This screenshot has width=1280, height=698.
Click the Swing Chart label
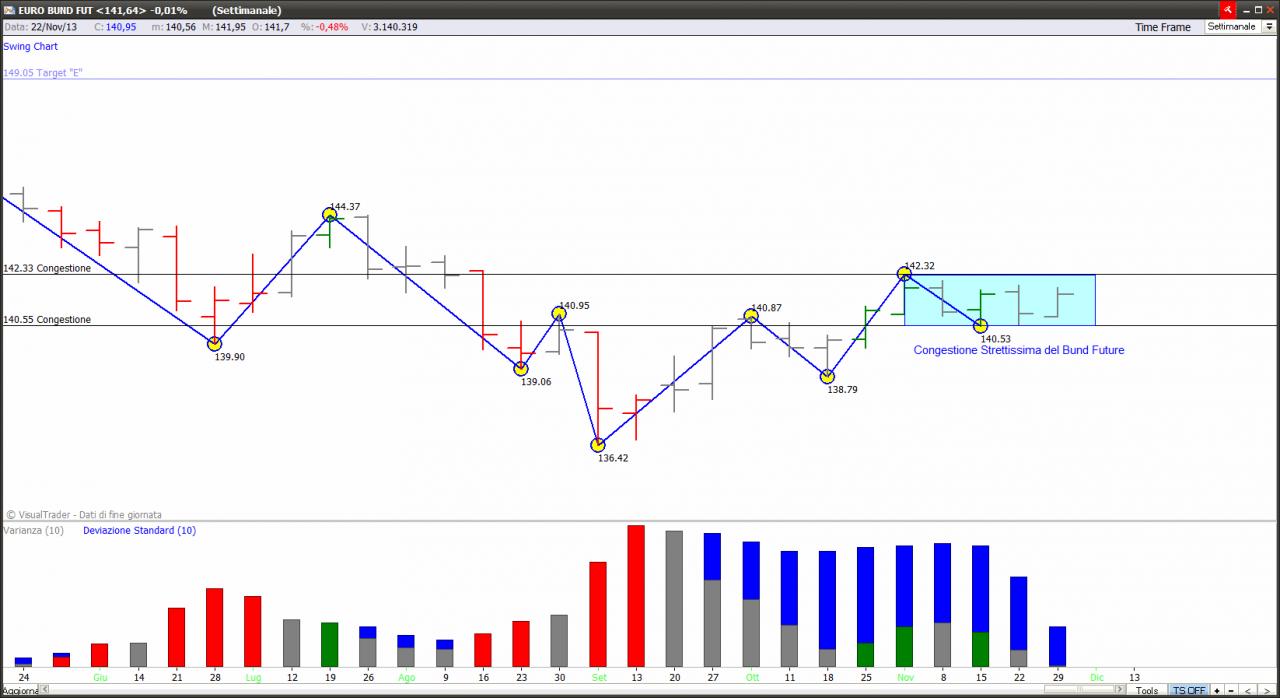tap(31, 46)
